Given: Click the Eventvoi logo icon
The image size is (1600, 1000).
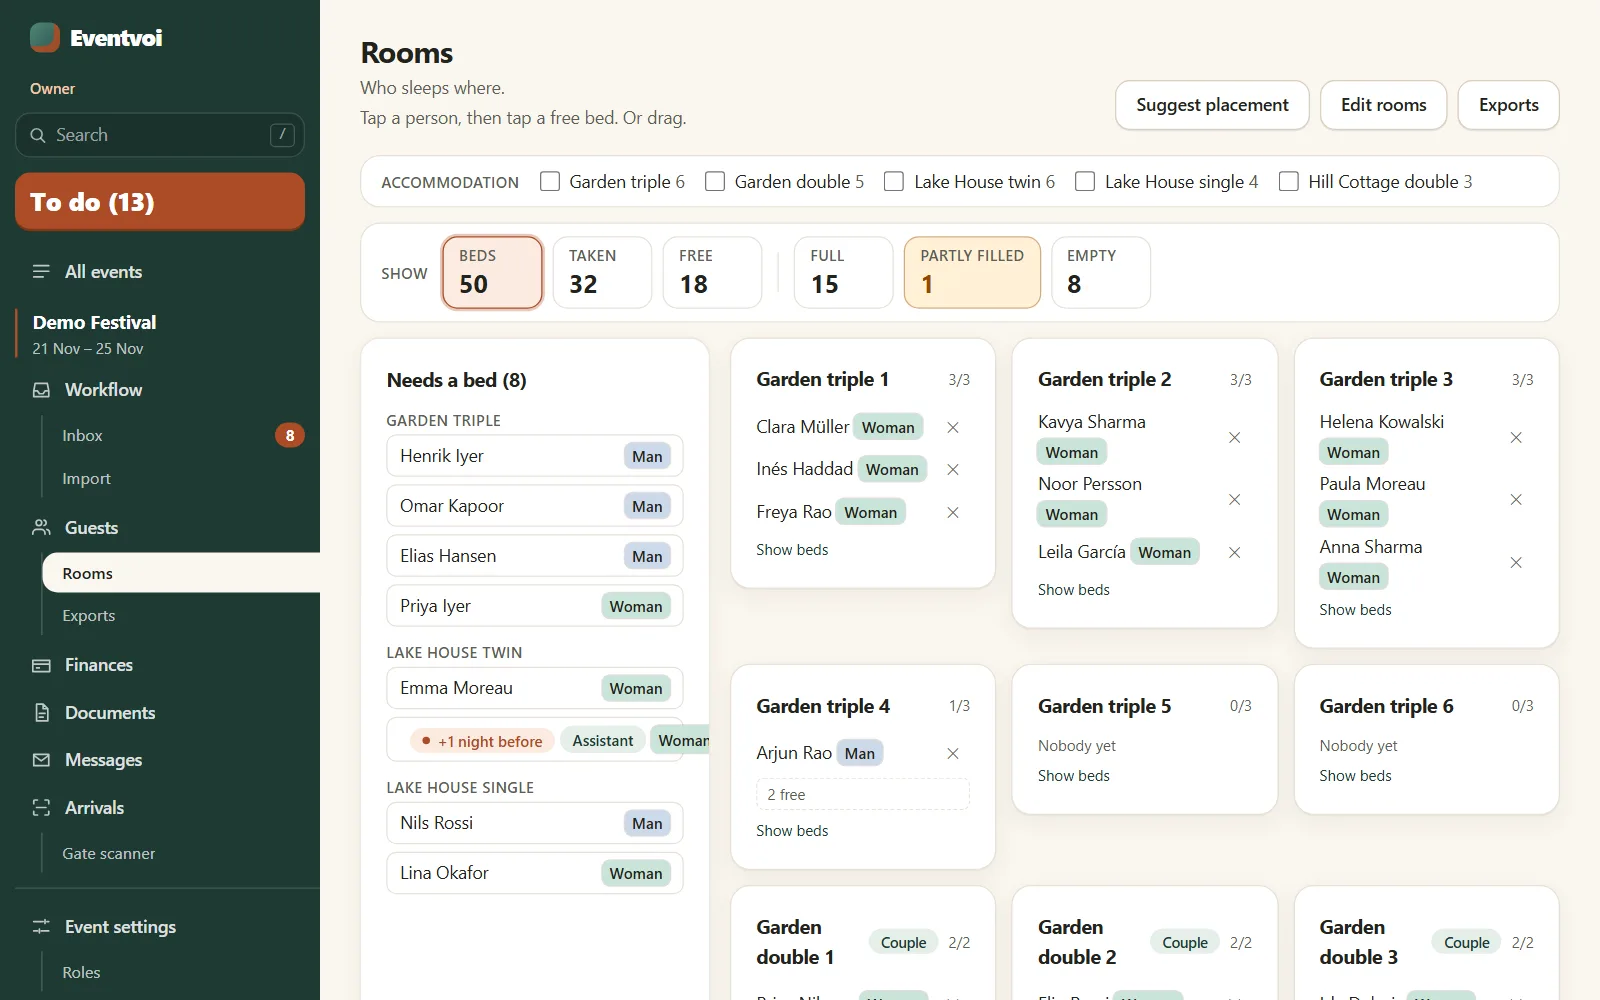Looking at the screenshot, I should [x=45, y=38].
